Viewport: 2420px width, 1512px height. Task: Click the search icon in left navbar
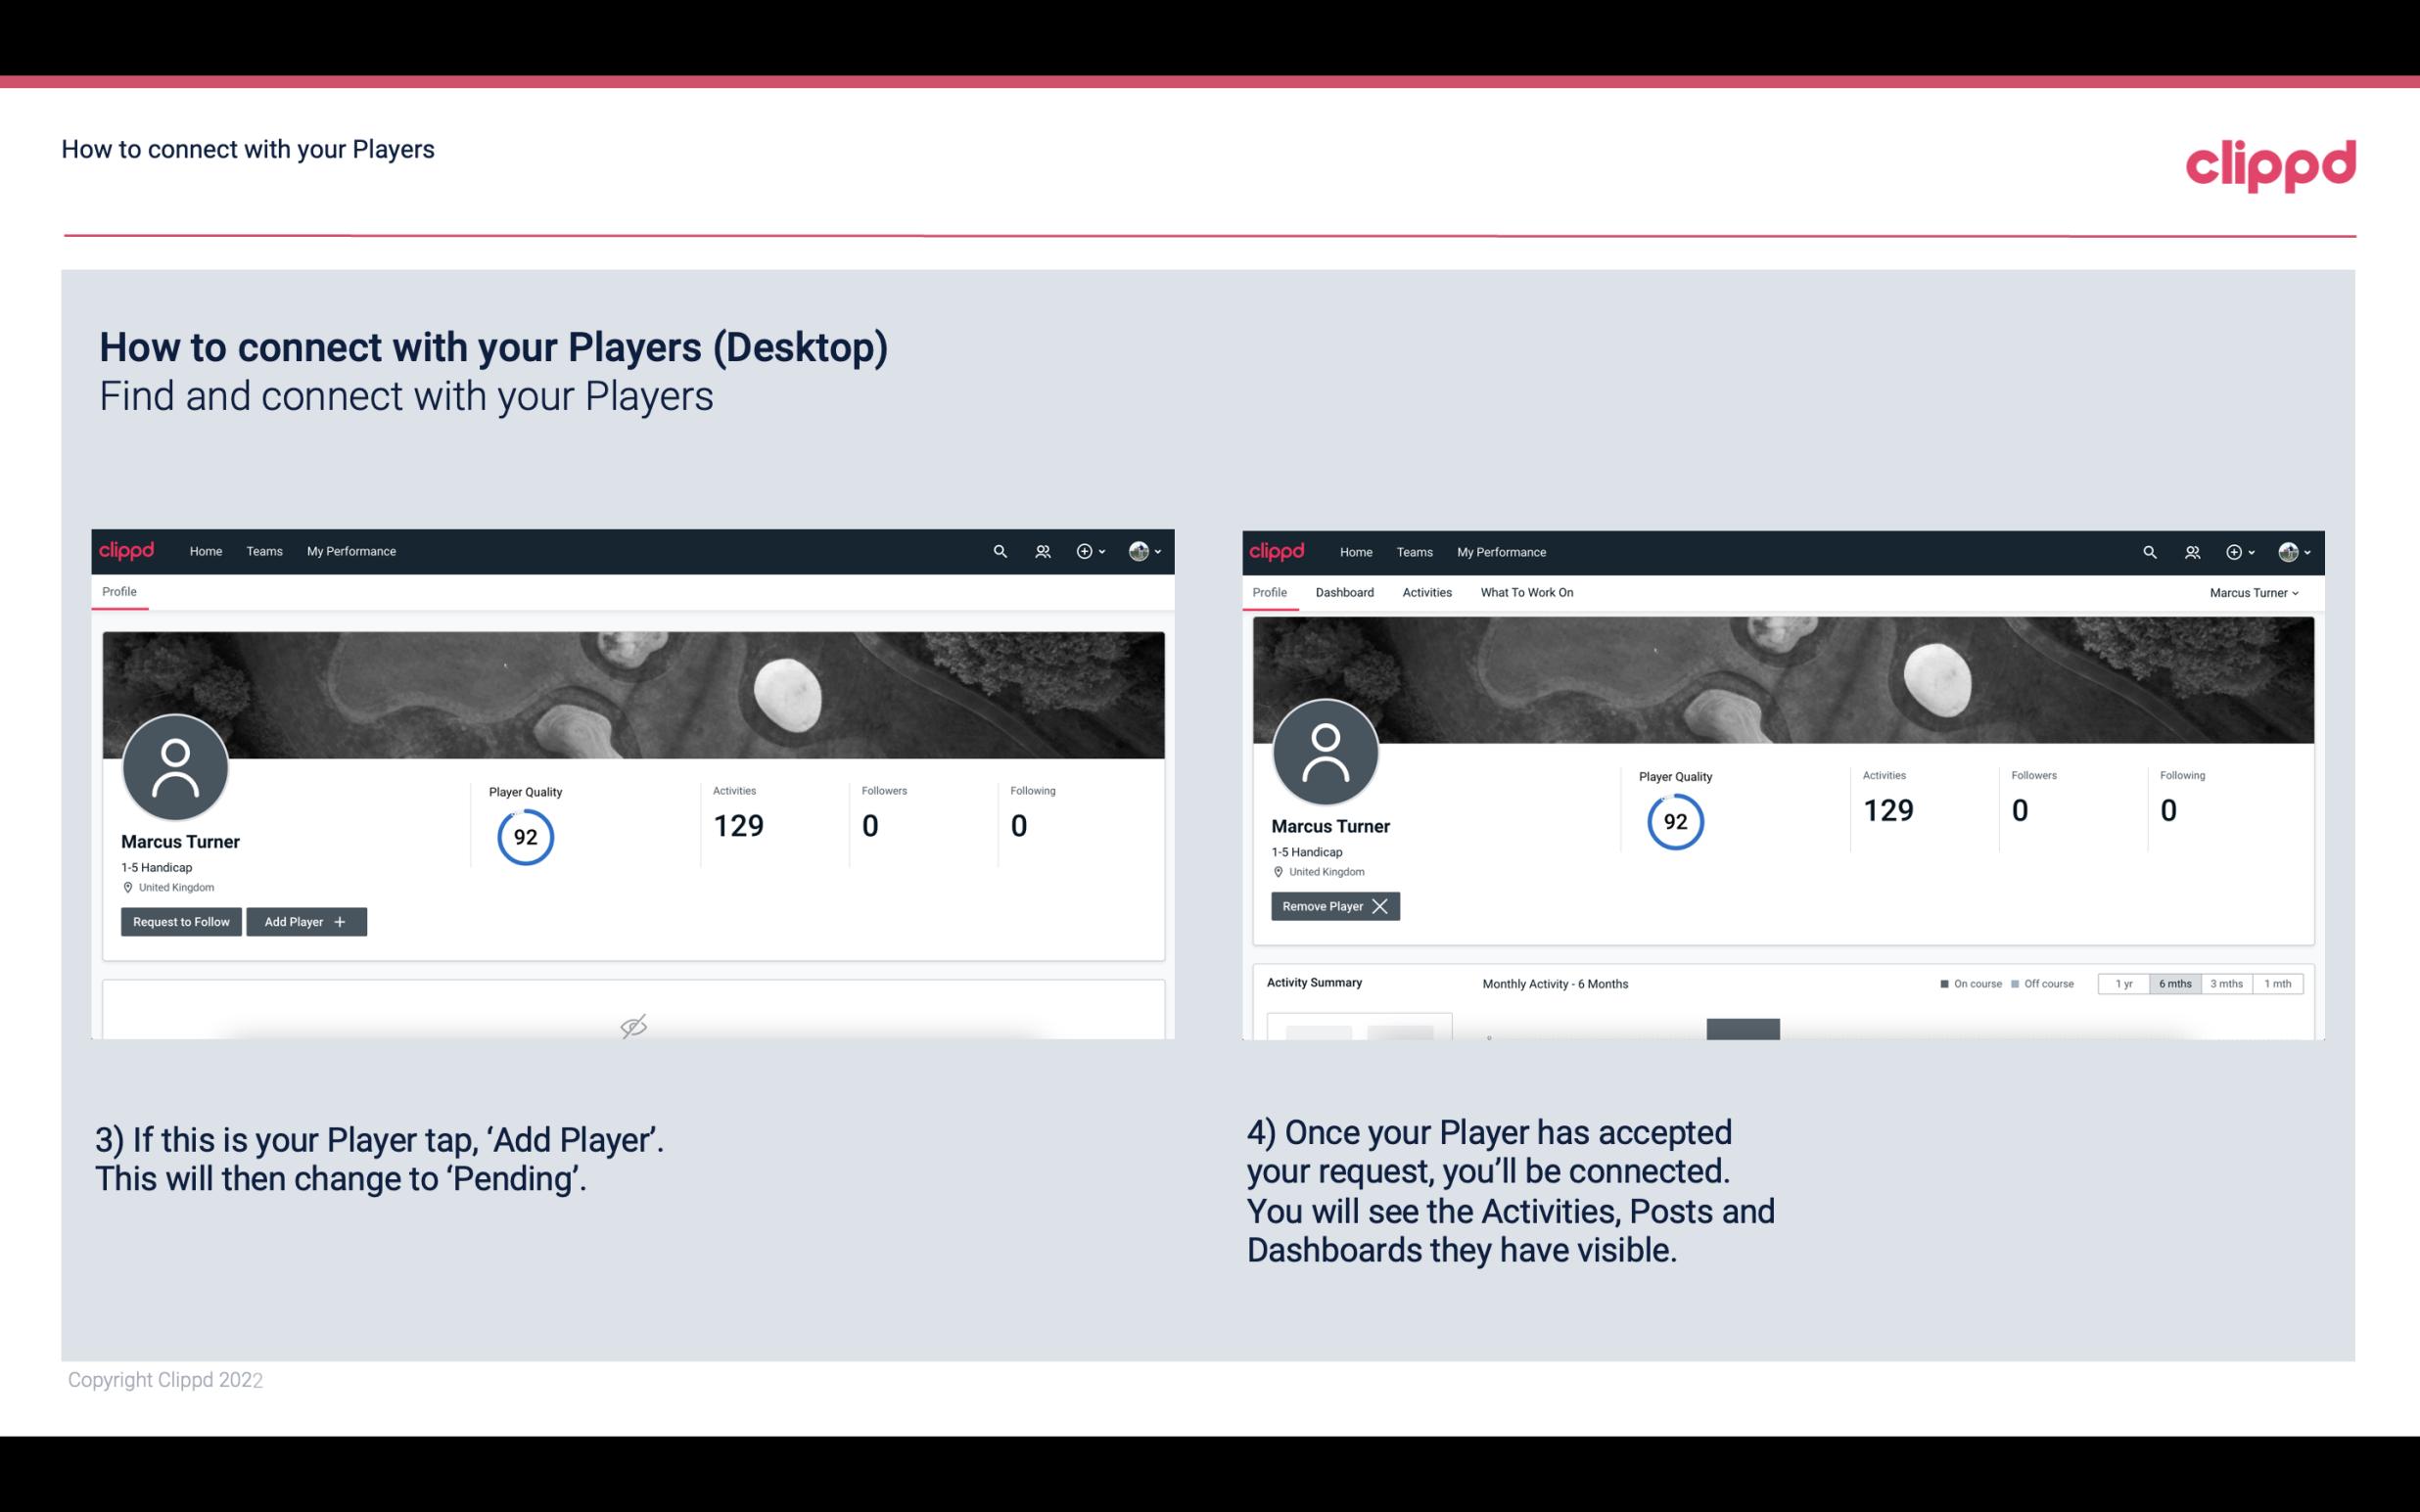999,550
